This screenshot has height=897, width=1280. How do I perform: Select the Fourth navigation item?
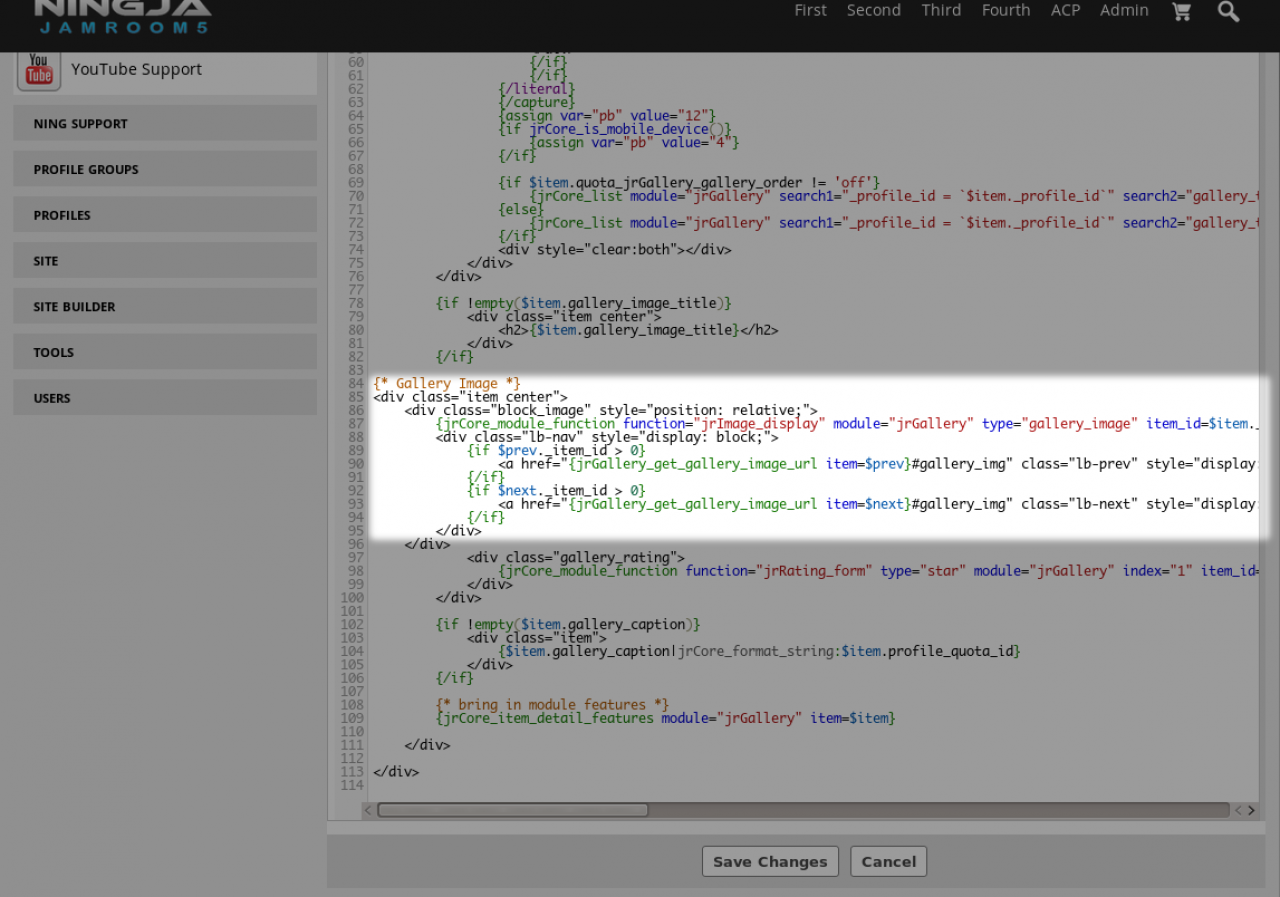pos(1005,10)
